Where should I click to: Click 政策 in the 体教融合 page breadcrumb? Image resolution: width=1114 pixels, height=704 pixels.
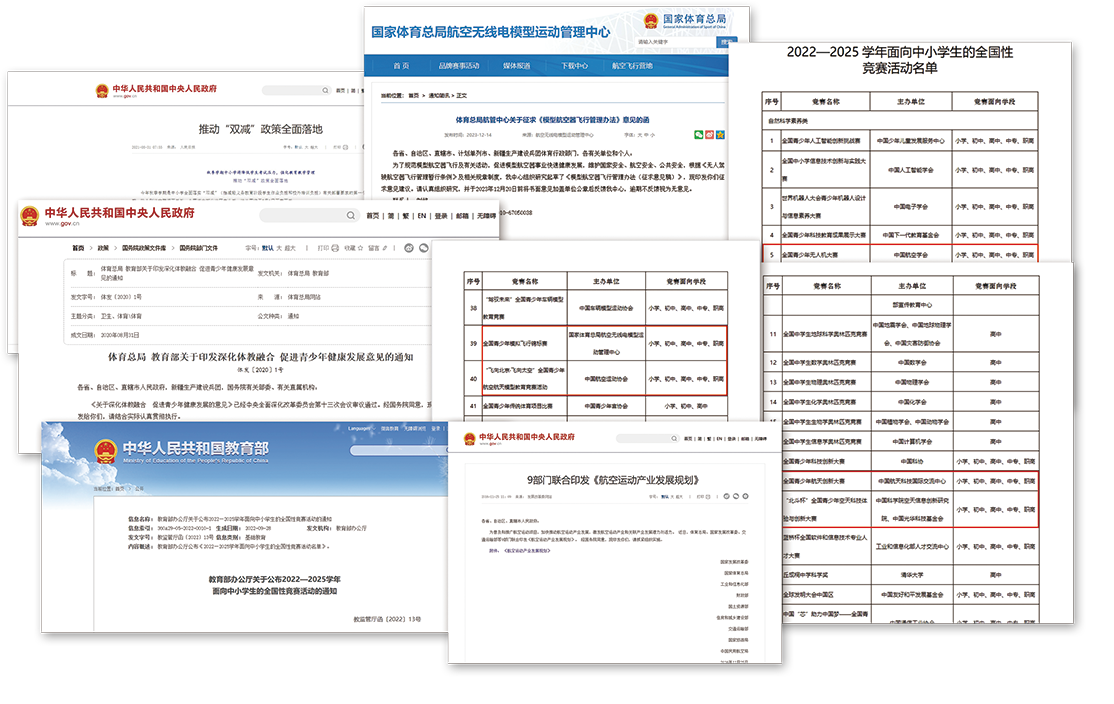tap(103, 248)
